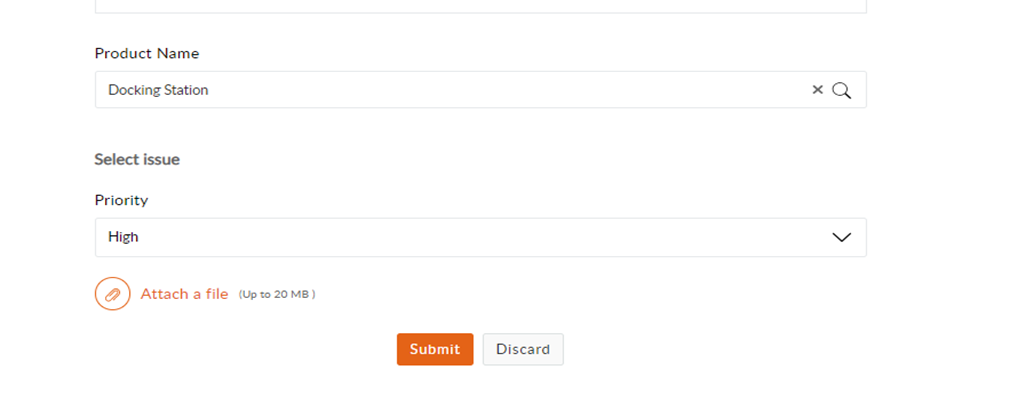Expand Priority using the chevron arrow
Viewport: 1010px width, 403px height.
841,237
